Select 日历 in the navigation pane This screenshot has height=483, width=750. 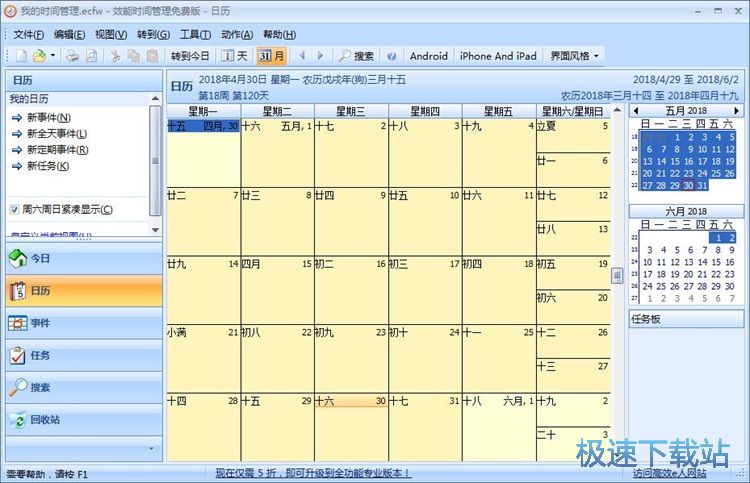tap(84, 291)
